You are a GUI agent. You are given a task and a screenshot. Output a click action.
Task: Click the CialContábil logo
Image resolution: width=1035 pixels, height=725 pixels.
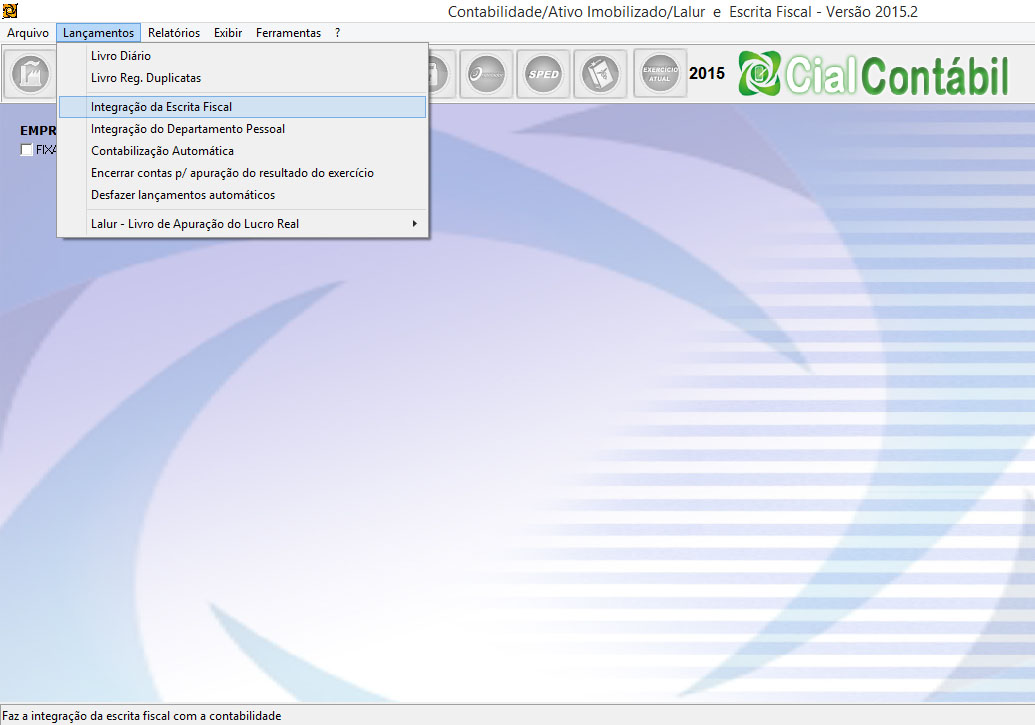pos(874,74)
